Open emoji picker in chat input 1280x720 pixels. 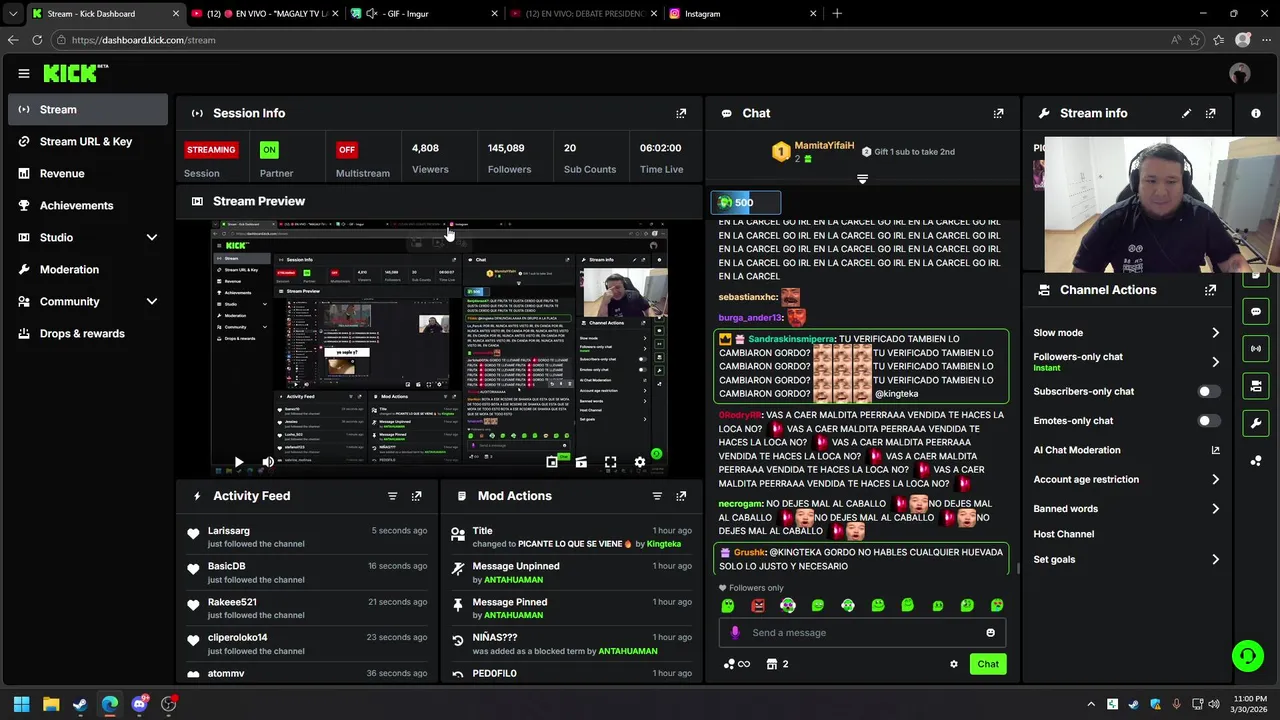990,633
